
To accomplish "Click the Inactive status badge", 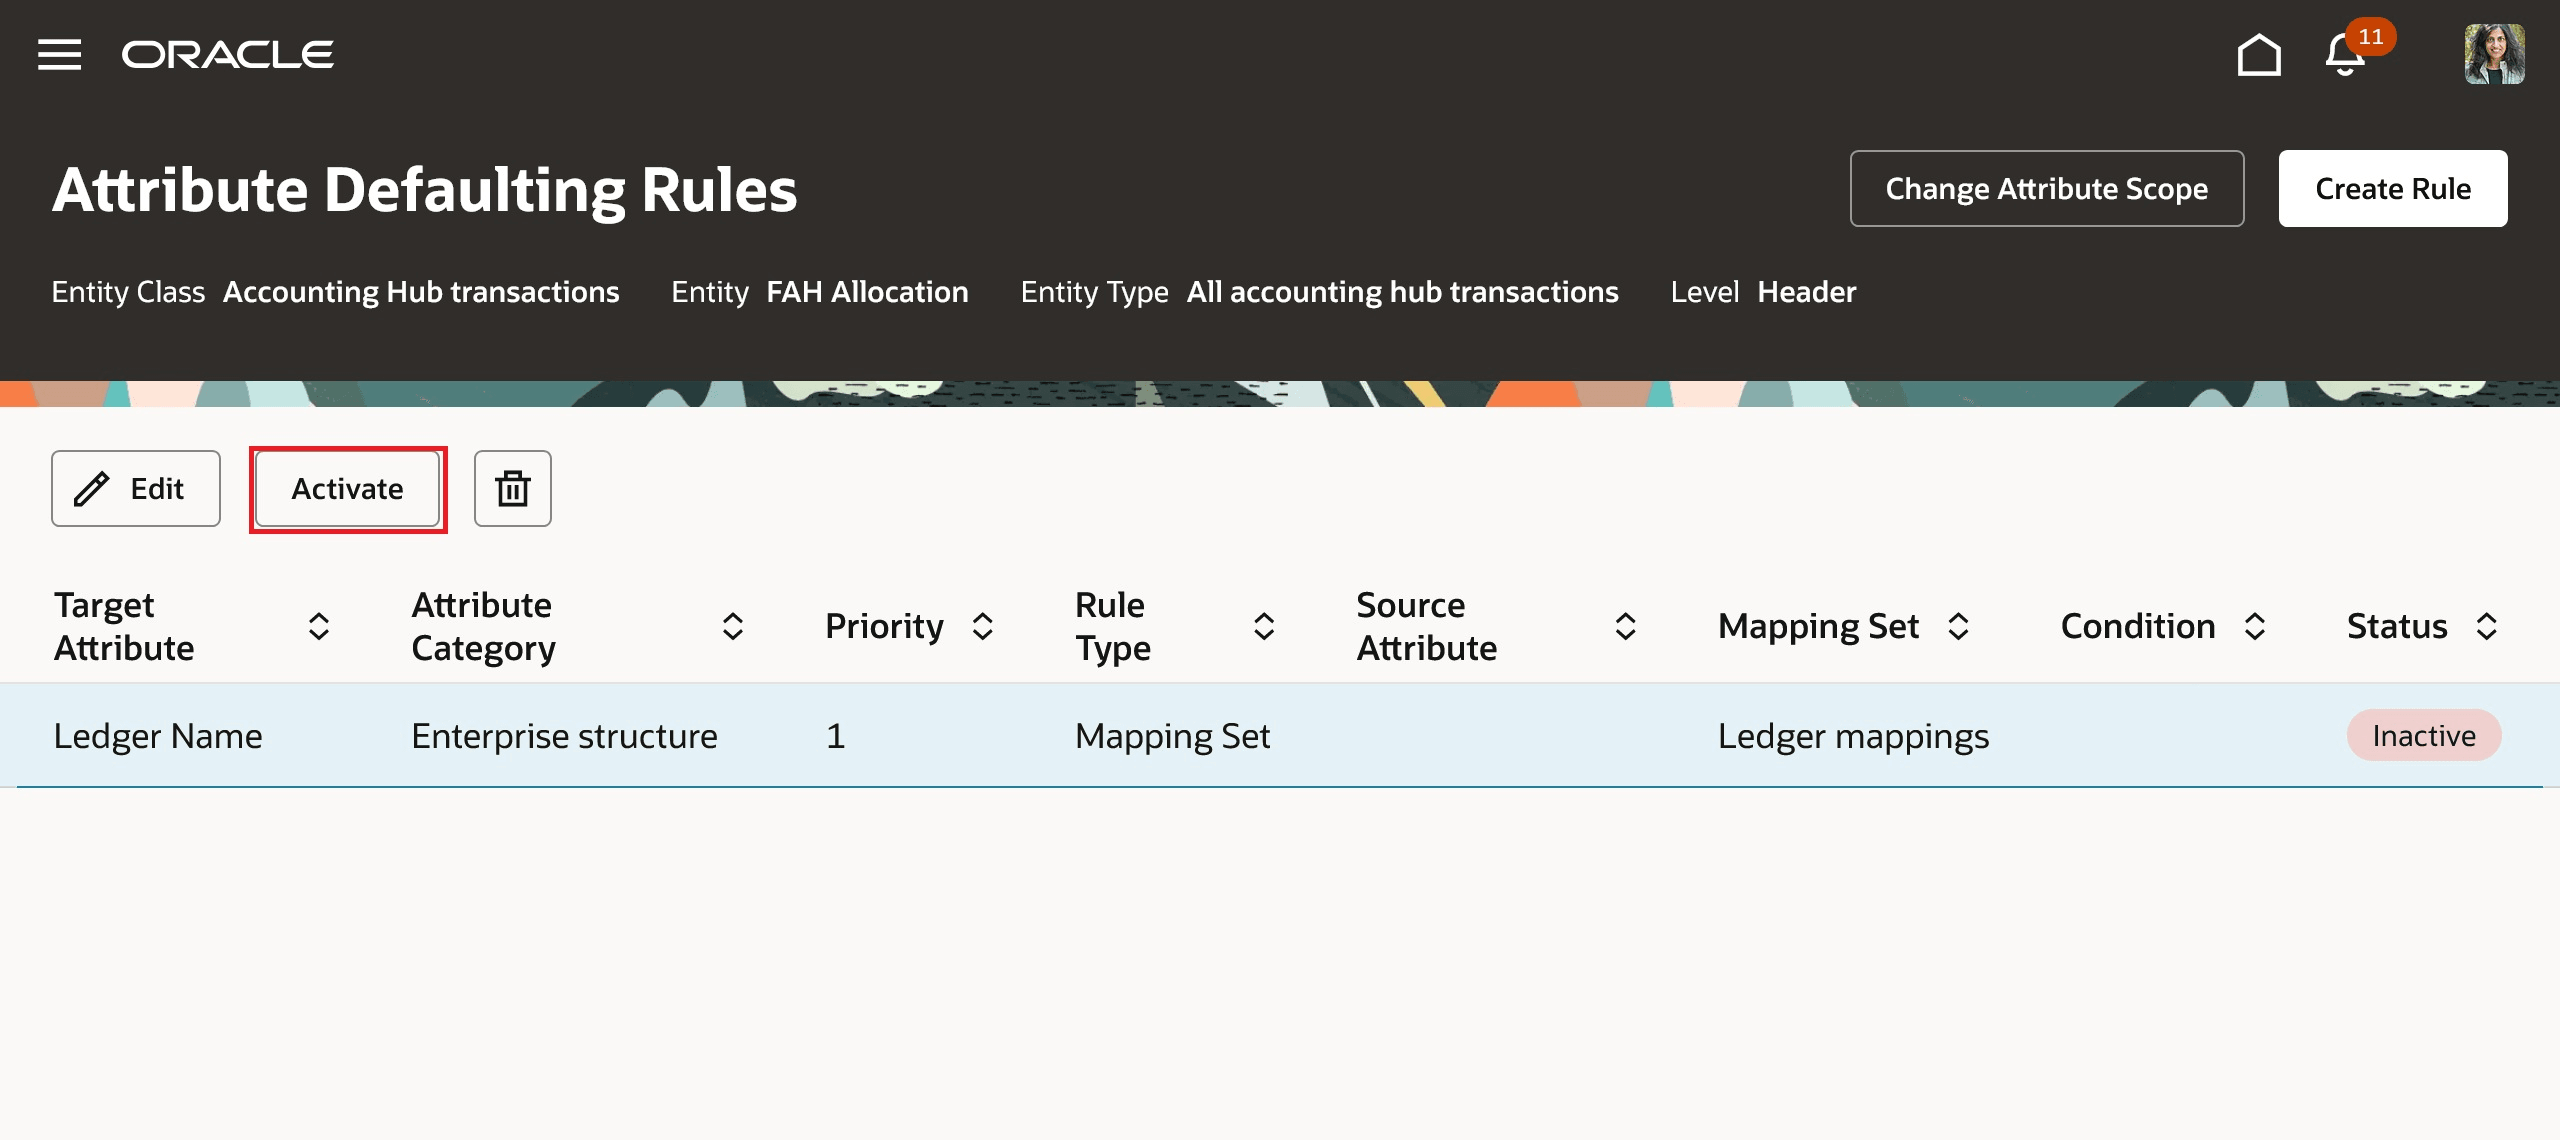I will [2423, 736].
